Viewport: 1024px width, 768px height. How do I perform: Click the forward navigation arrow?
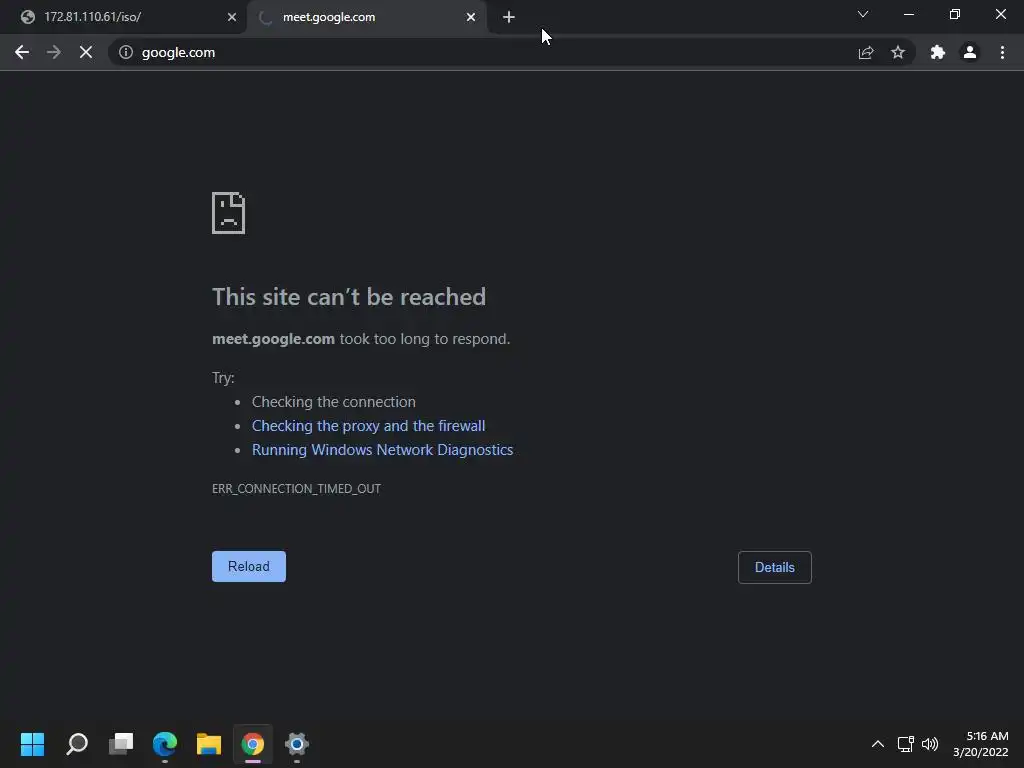(54, 52)
